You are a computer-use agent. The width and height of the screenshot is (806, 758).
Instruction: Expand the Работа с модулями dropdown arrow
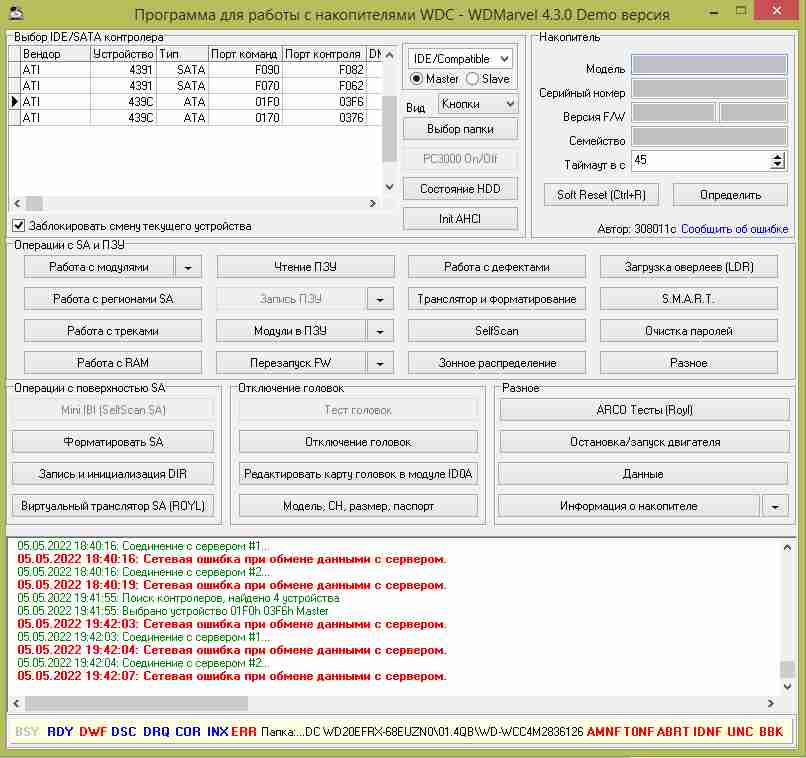(x=188, y=267)
